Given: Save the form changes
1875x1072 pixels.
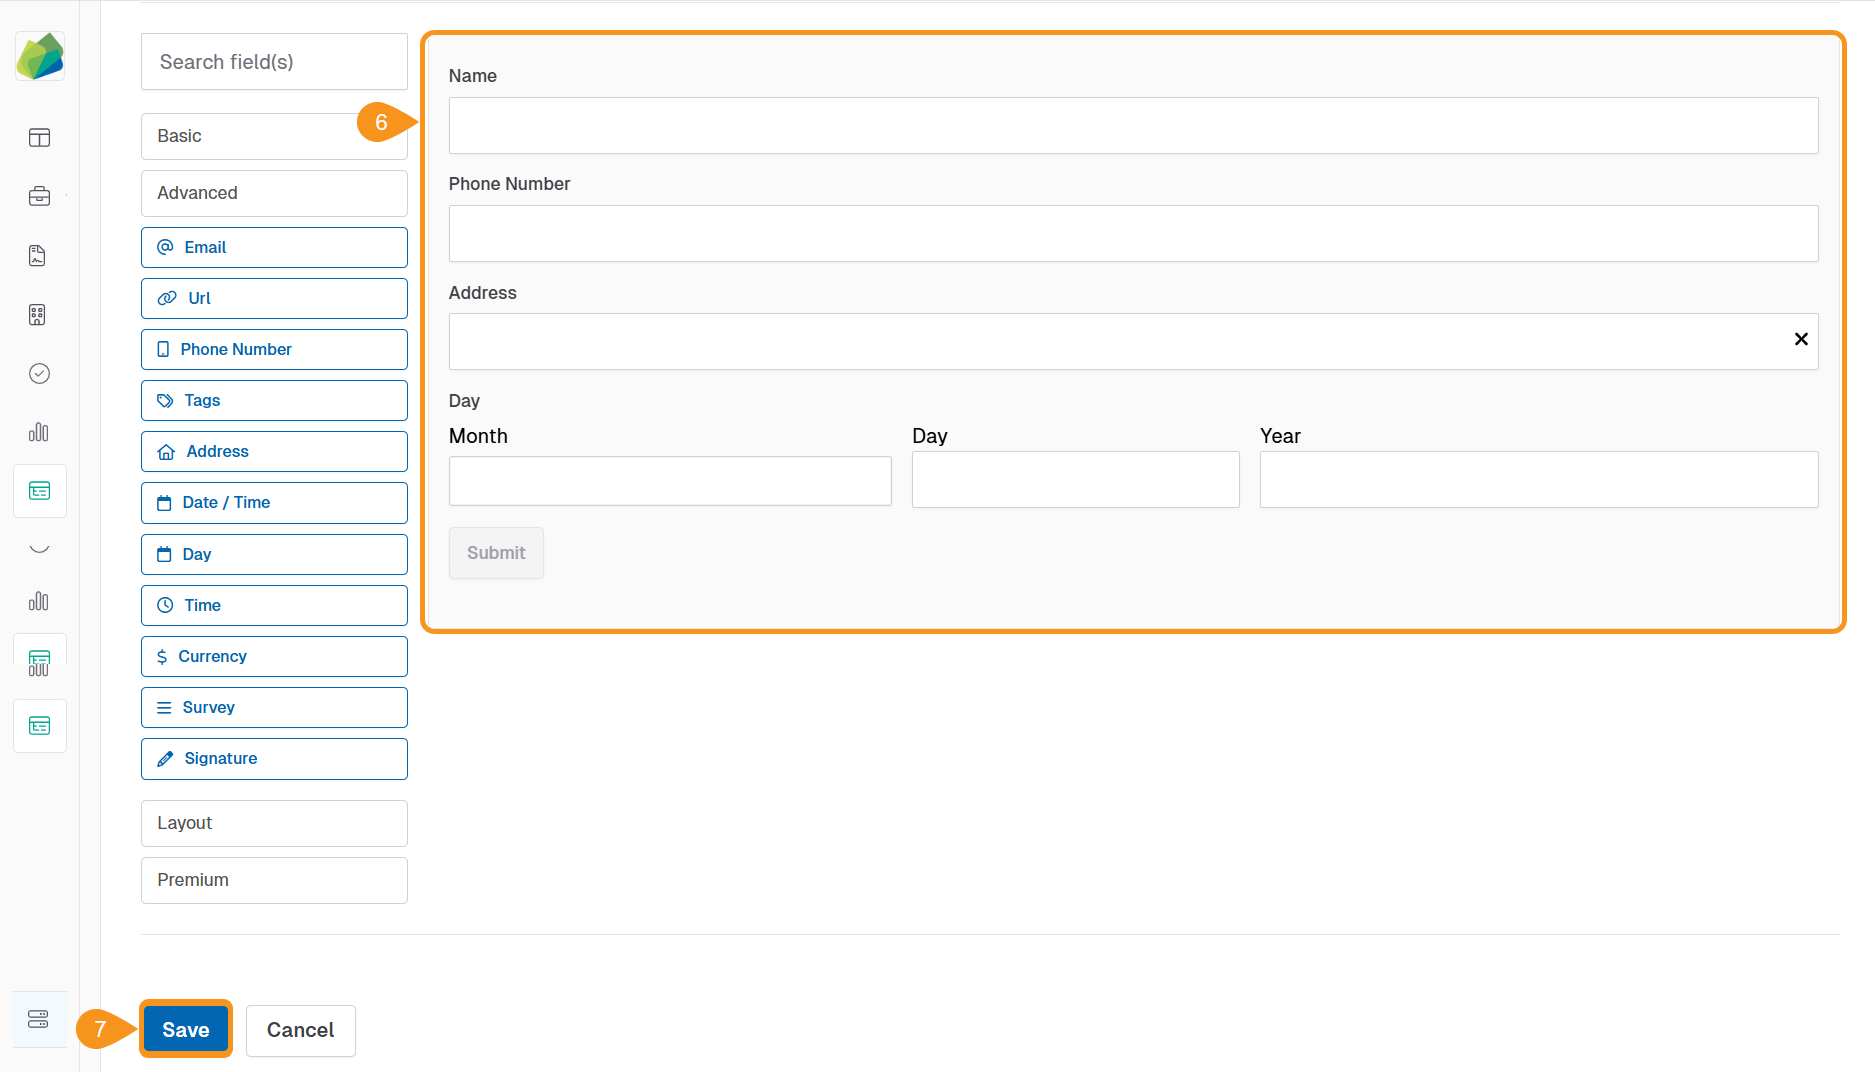Looking at the screenshot, I should point(185,1029).
